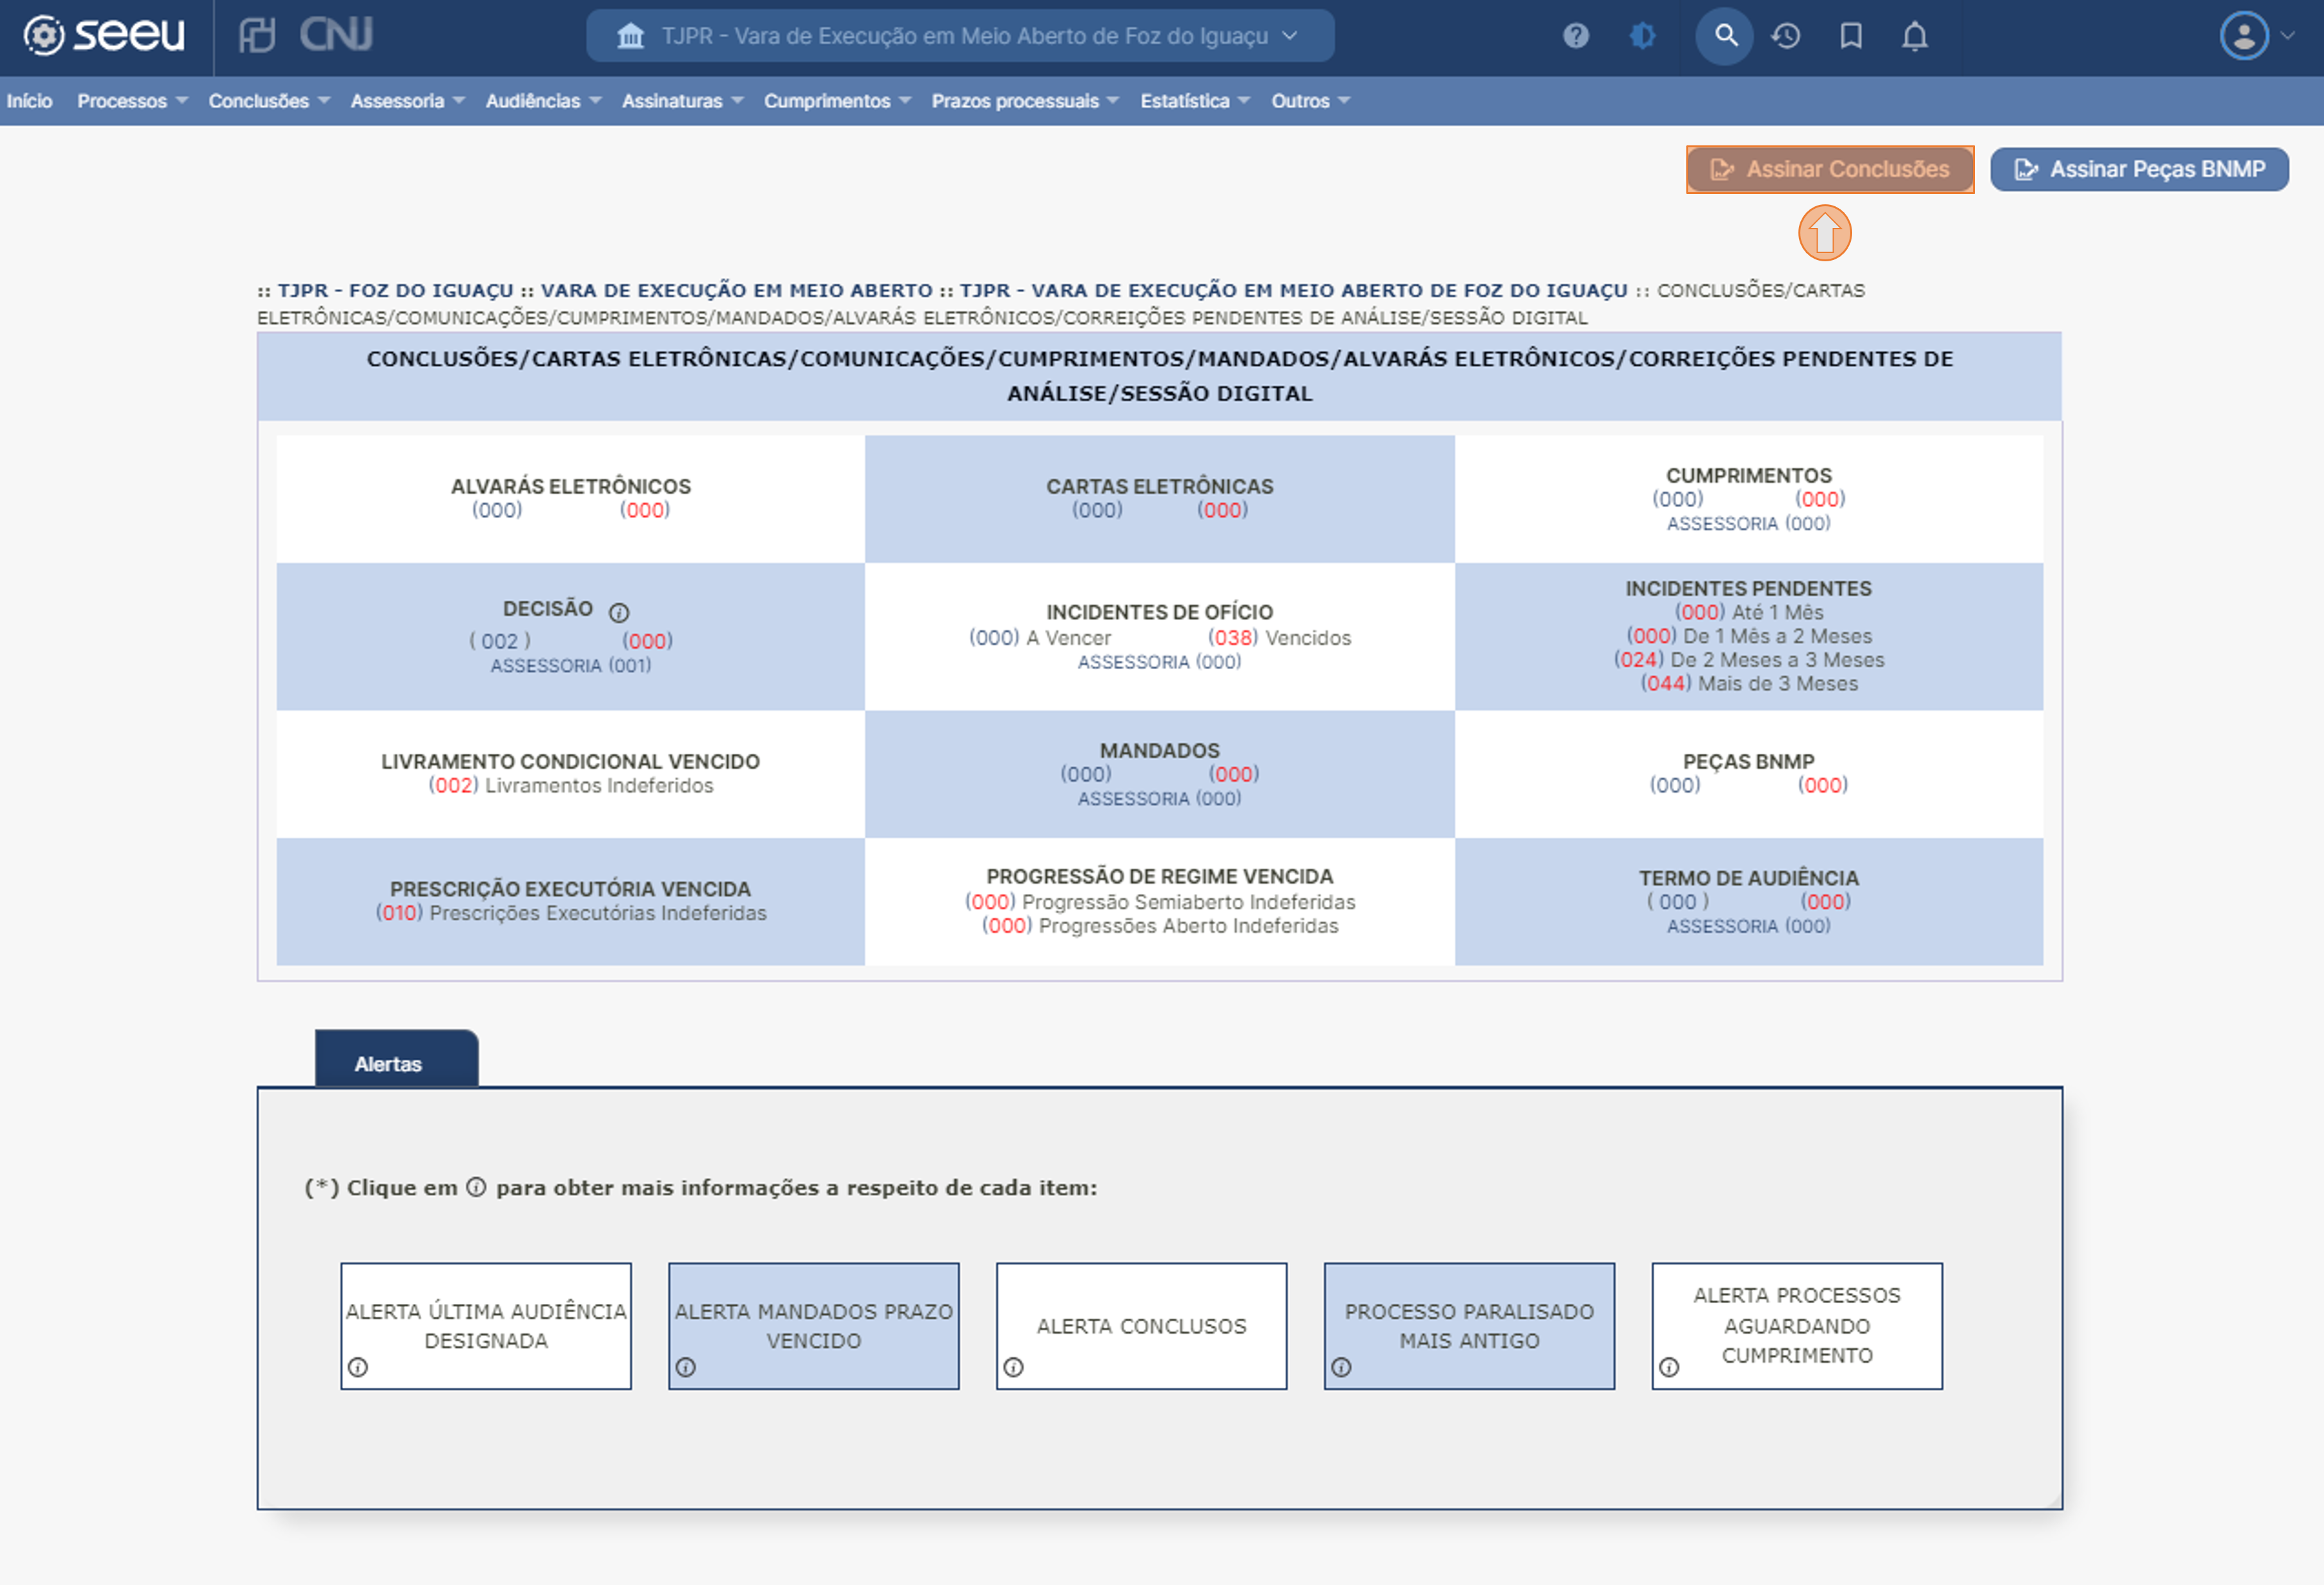Open the notifications bell icon
The image size is (2324, 1585).
point(1915,36)
